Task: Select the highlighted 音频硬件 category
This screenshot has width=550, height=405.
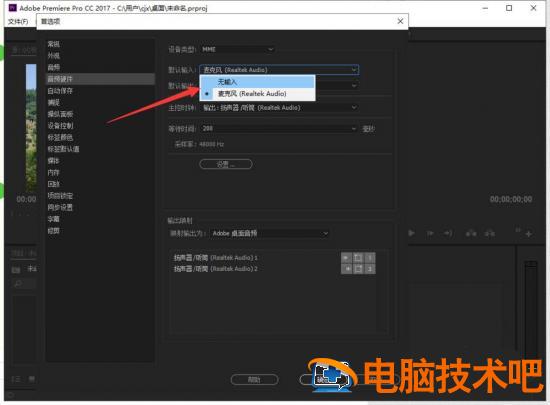Action: (100, 79)
